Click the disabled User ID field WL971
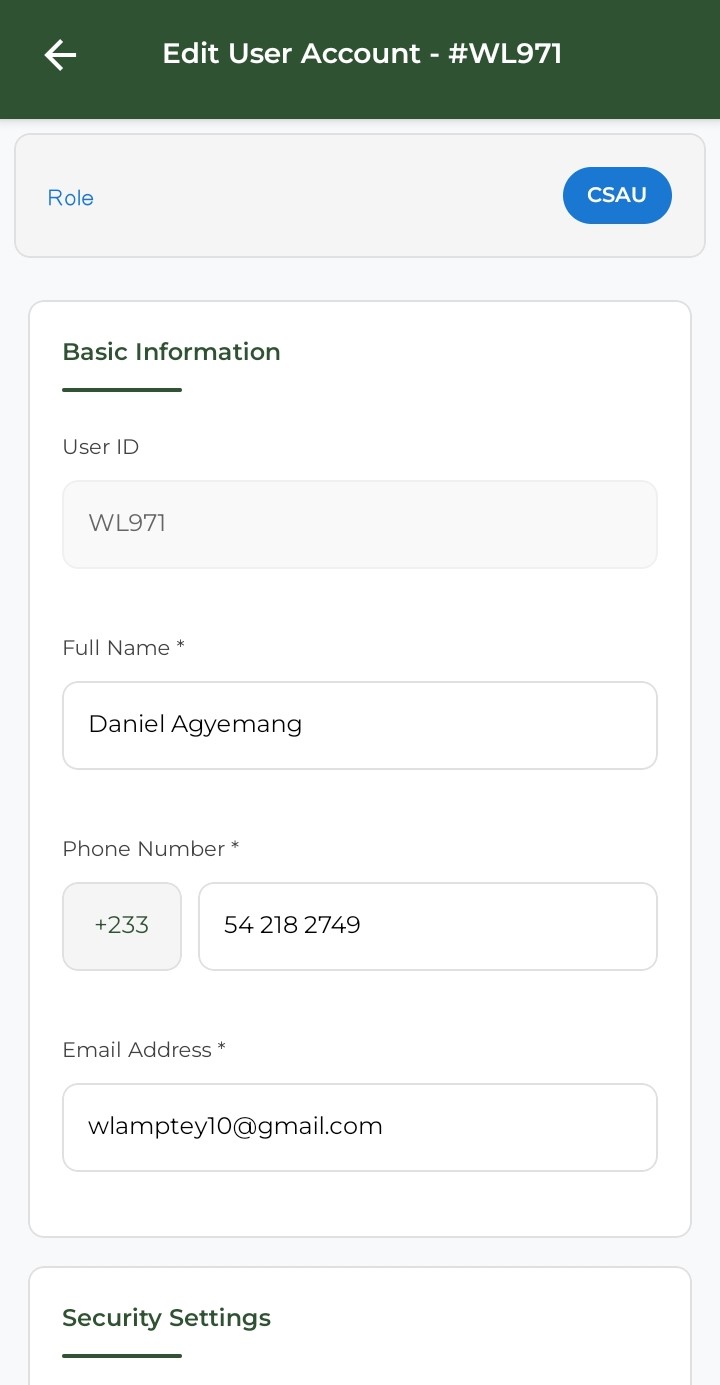The image size is (720, 1385). tap(360, 524)
